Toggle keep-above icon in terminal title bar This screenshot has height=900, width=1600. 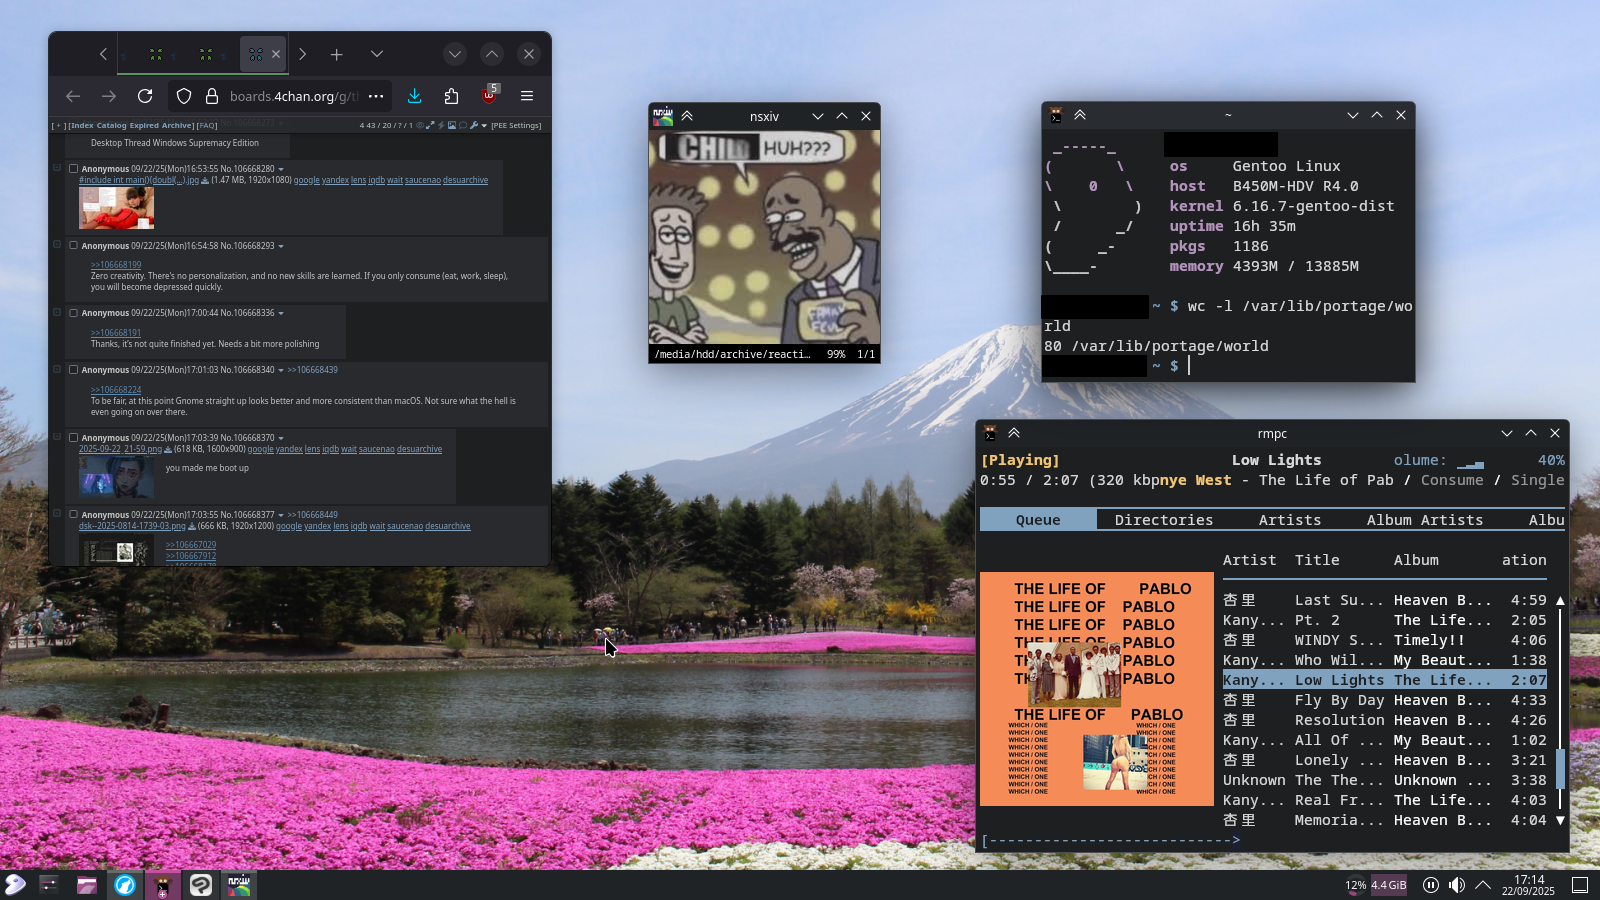coord(1080,115)
